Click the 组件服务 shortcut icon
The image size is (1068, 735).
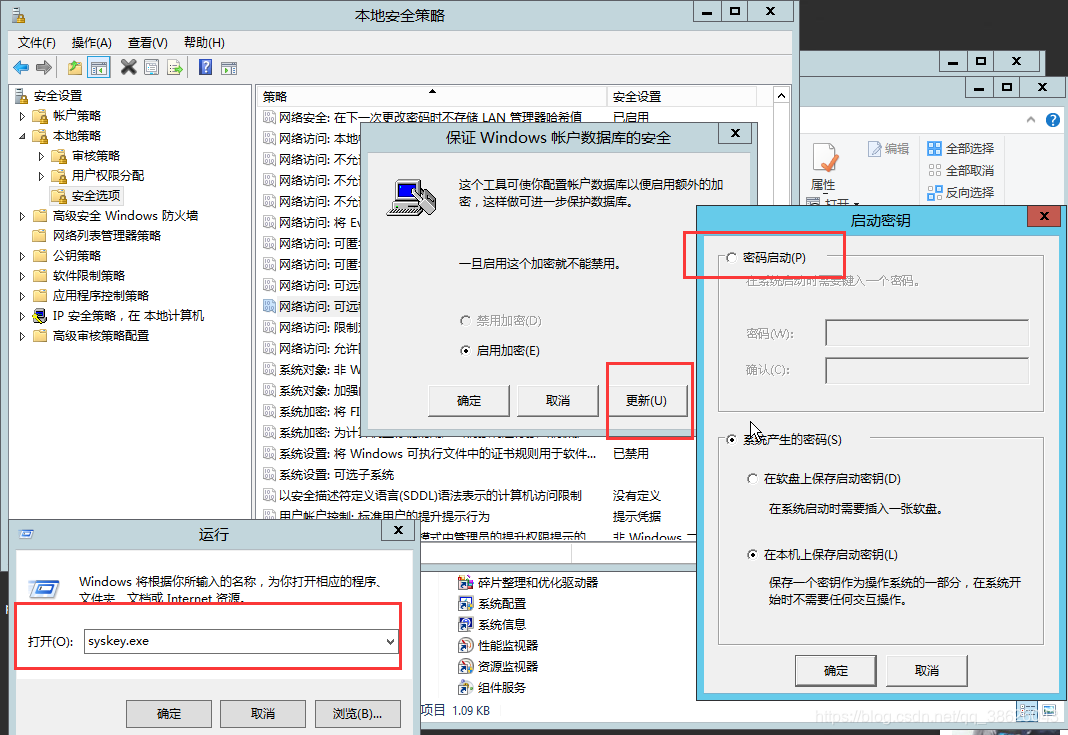(x=465, y=687)
